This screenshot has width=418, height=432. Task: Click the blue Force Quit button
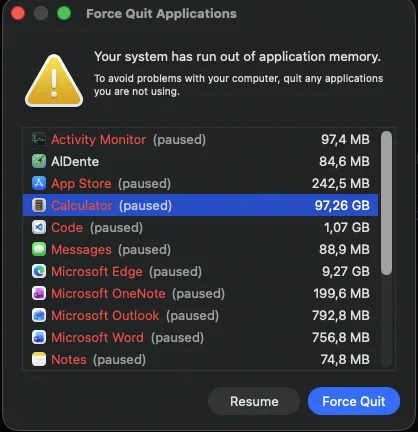point(354,401)
